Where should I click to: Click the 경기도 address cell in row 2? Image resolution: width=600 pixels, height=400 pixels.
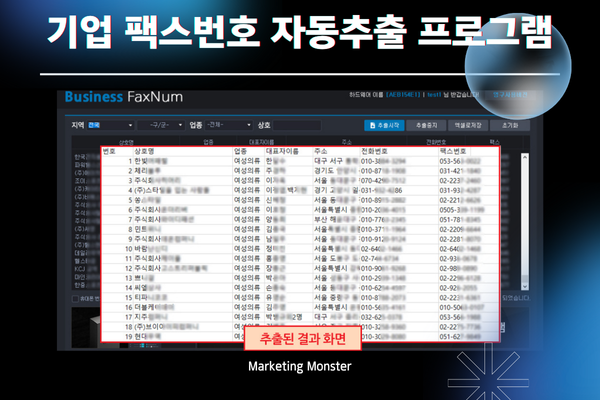tap(336, 171)
